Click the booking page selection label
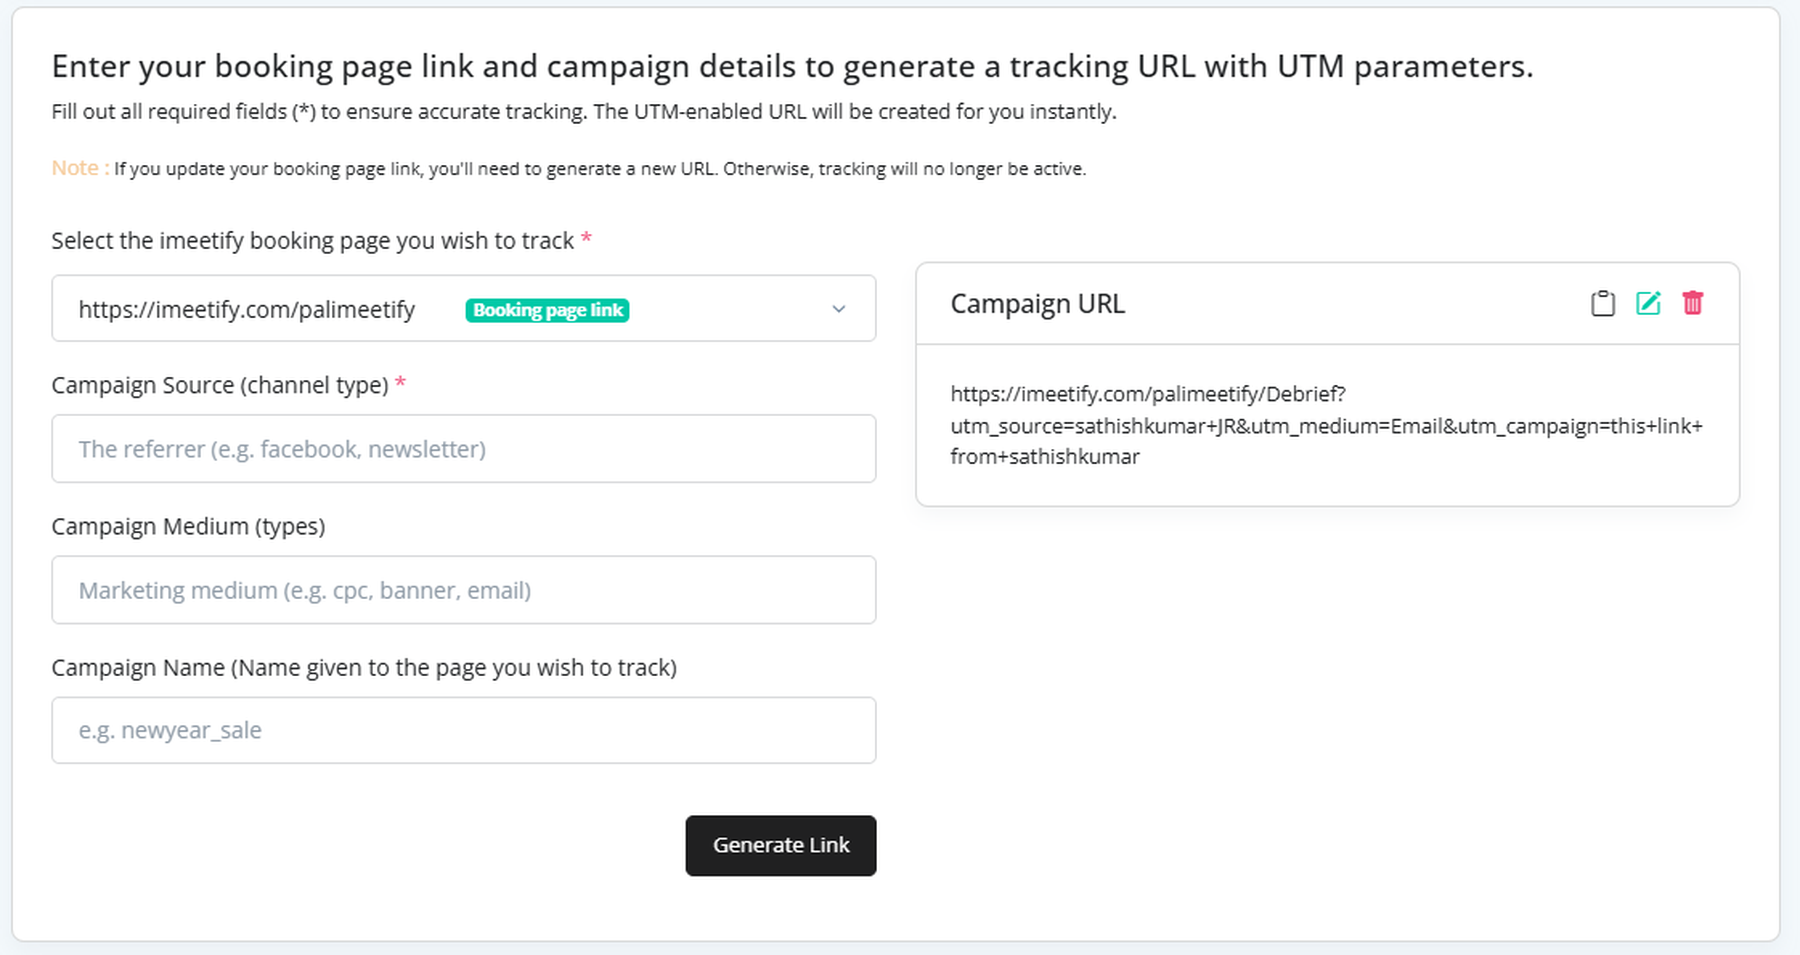This screenshot has width=1800, height=955. tap(312, 241)
